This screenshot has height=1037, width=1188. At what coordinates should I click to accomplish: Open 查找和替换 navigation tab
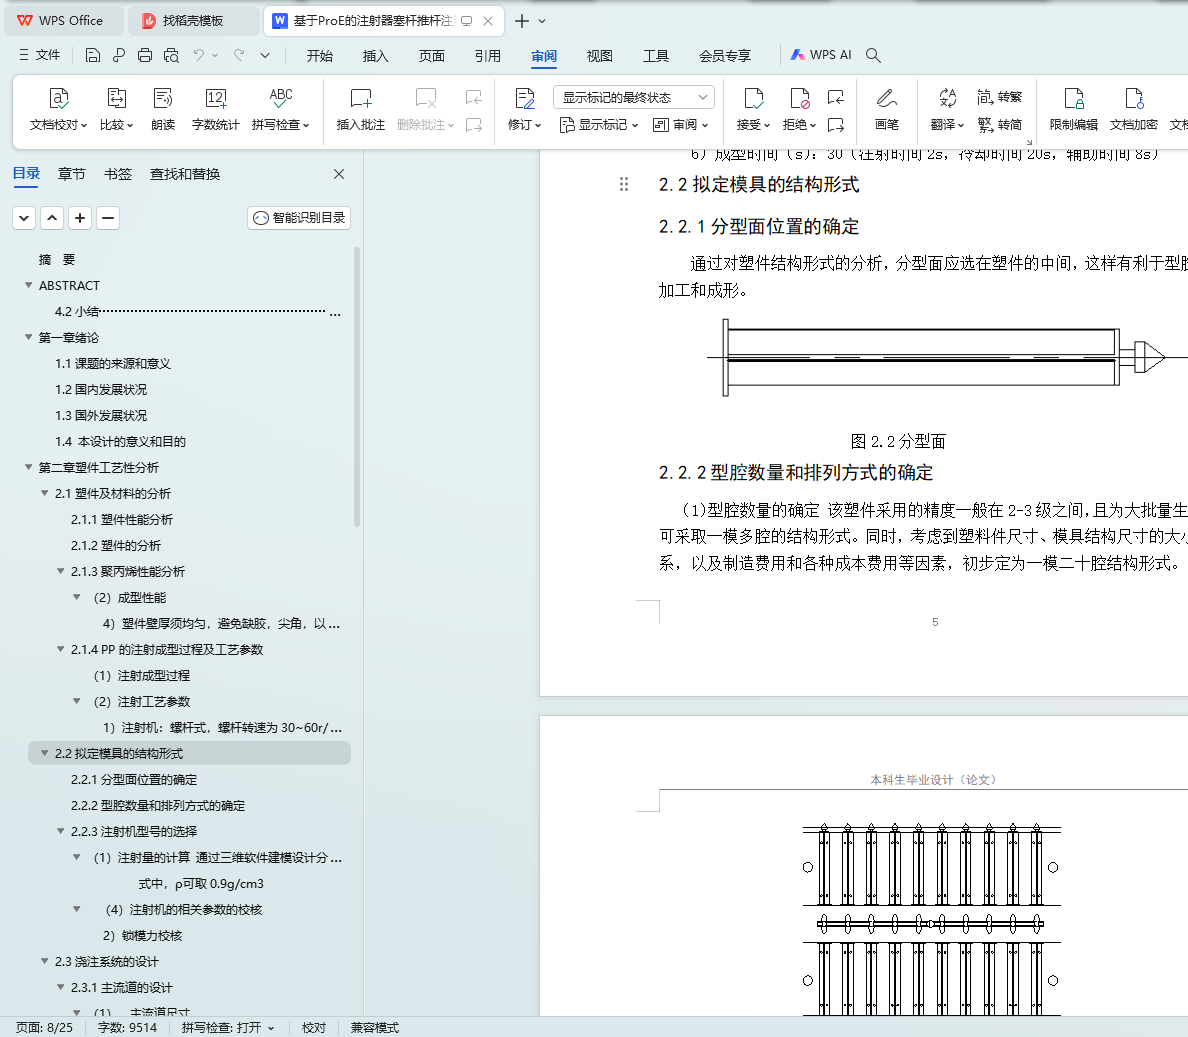(185, 174)
